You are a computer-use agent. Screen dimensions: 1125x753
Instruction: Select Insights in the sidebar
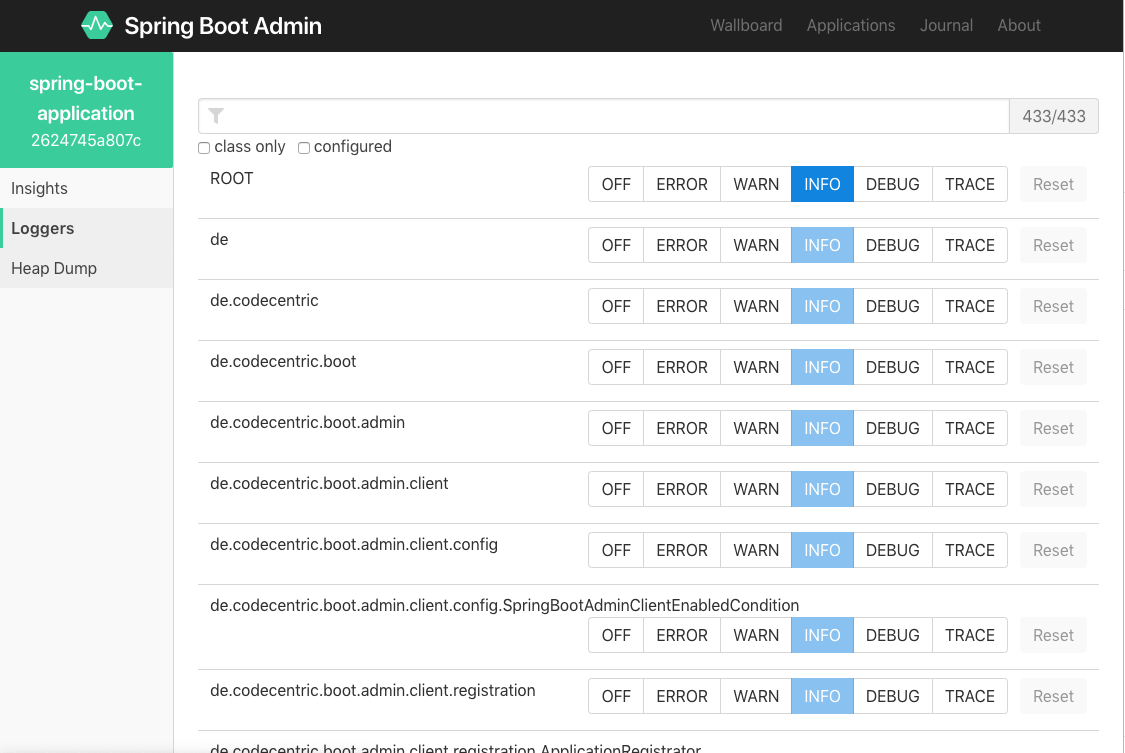(39, 188)
